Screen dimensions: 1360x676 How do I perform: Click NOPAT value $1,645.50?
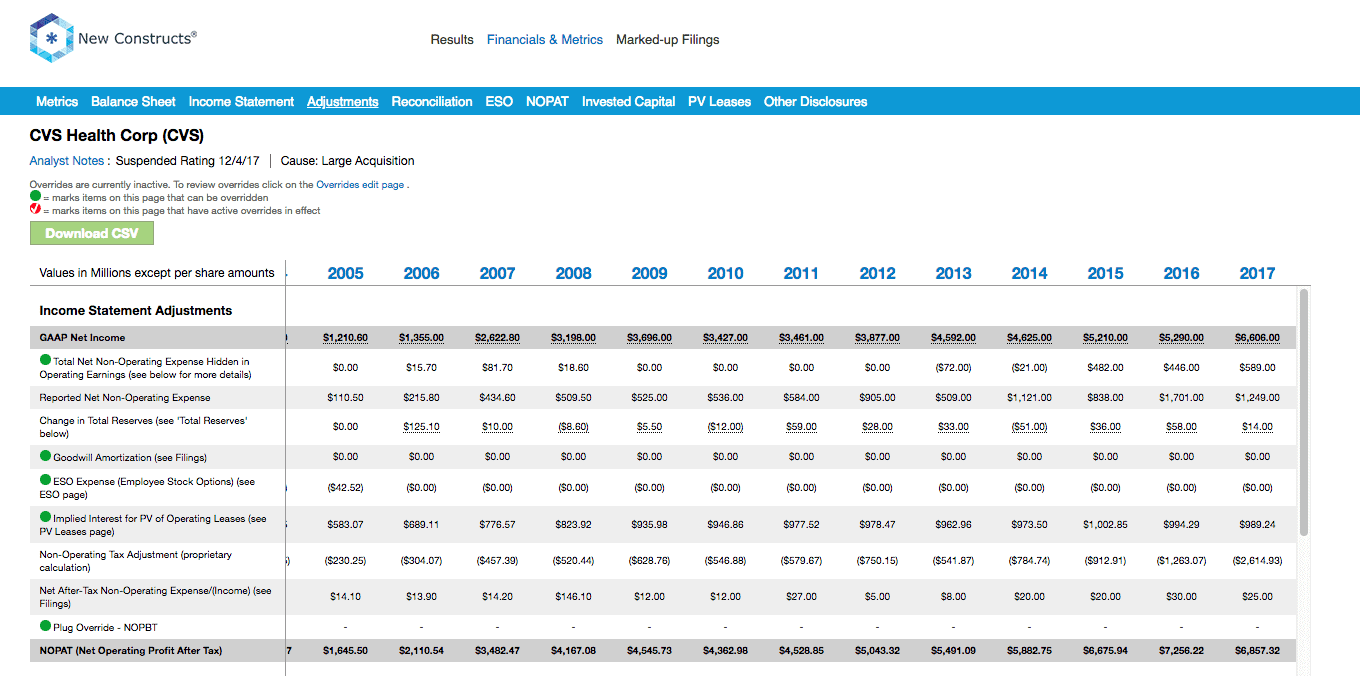[346, 651]
